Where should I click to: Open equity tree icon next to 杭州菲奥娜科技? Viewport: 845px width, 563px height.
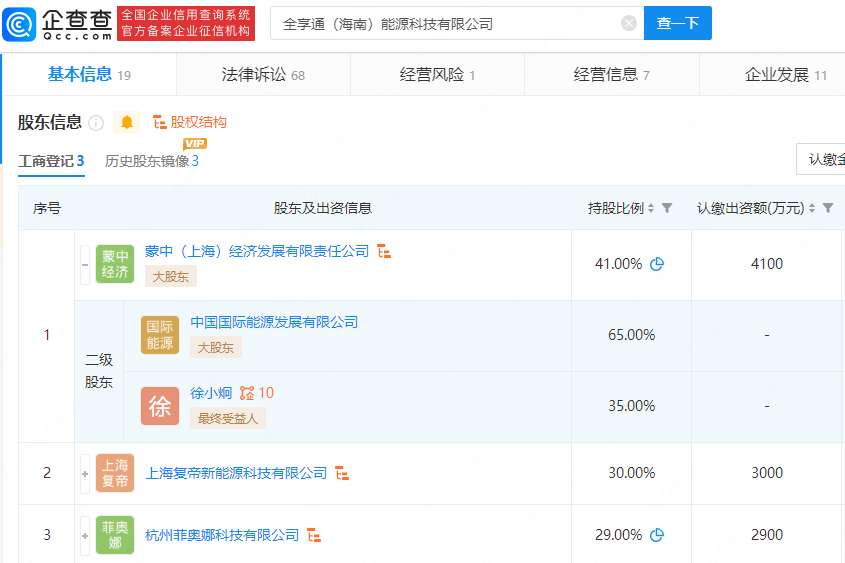[x=314, y=535]
